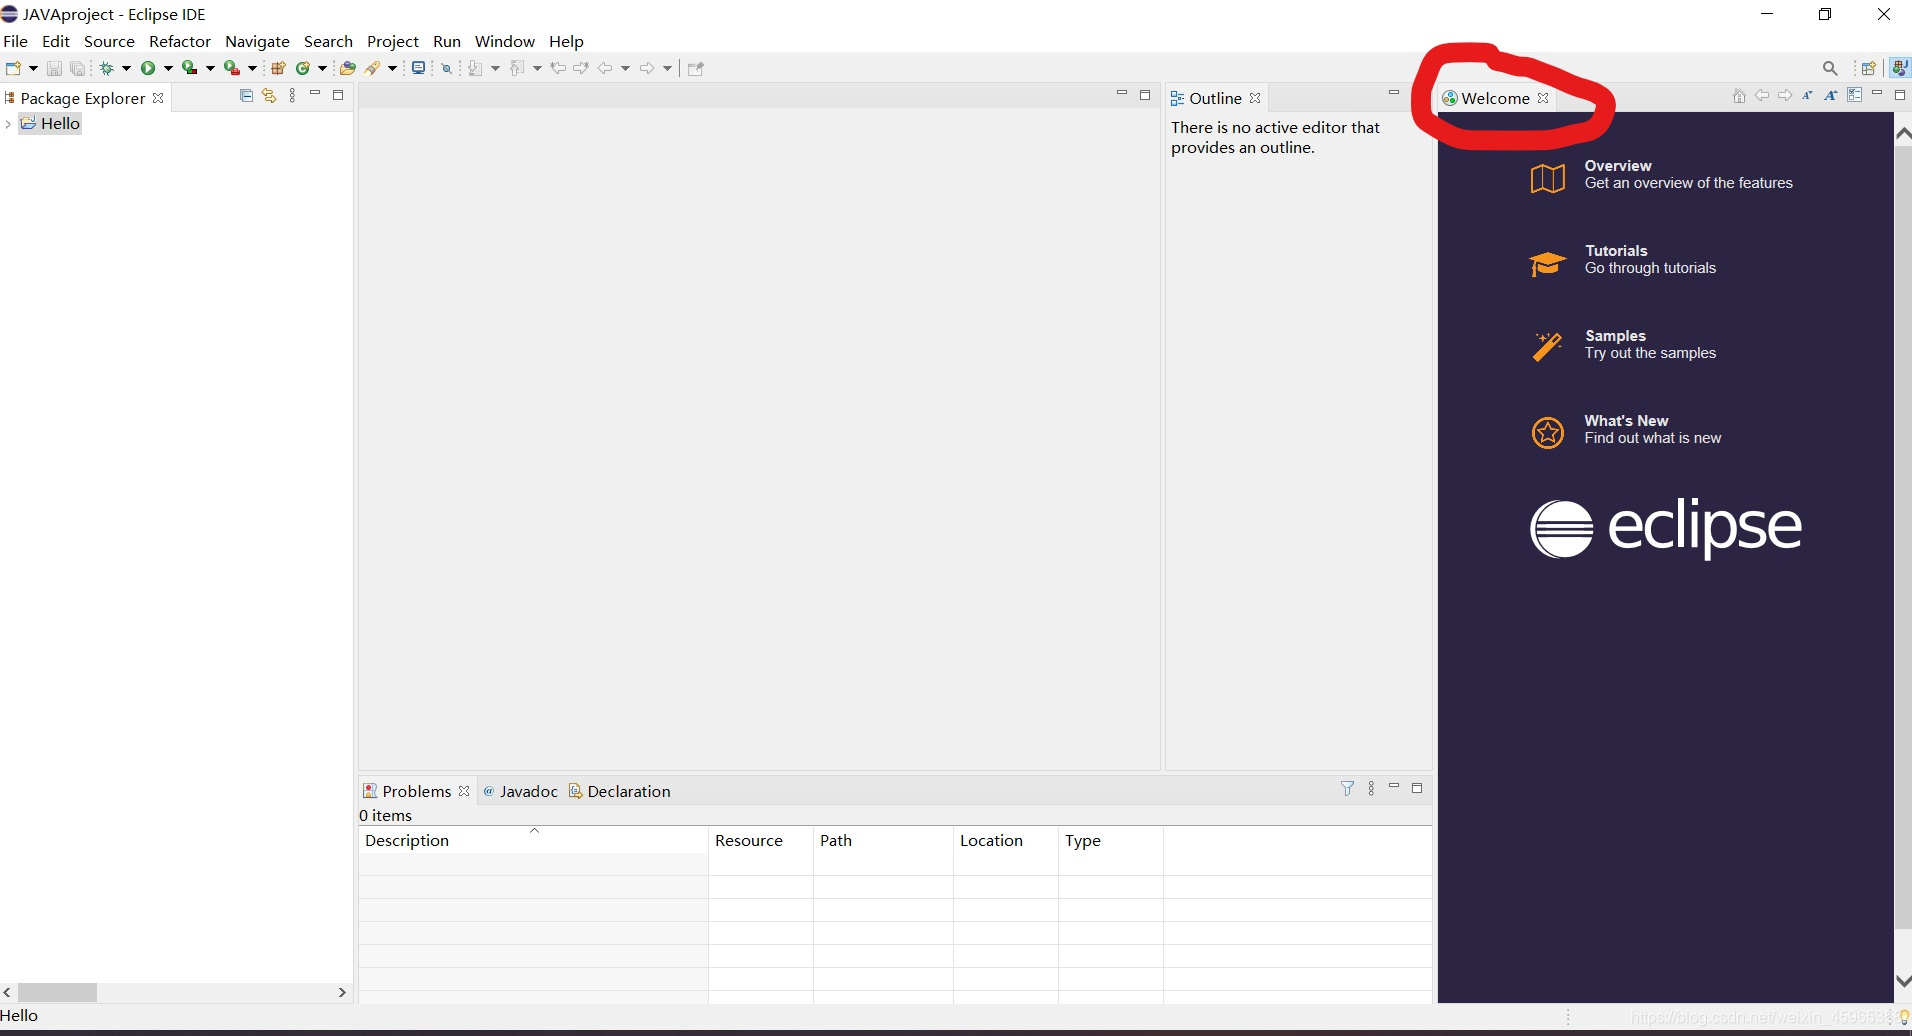This screenshot has width=1912, height=1036.
Task: Click the Open Perspective icon
Action: 1867,68
